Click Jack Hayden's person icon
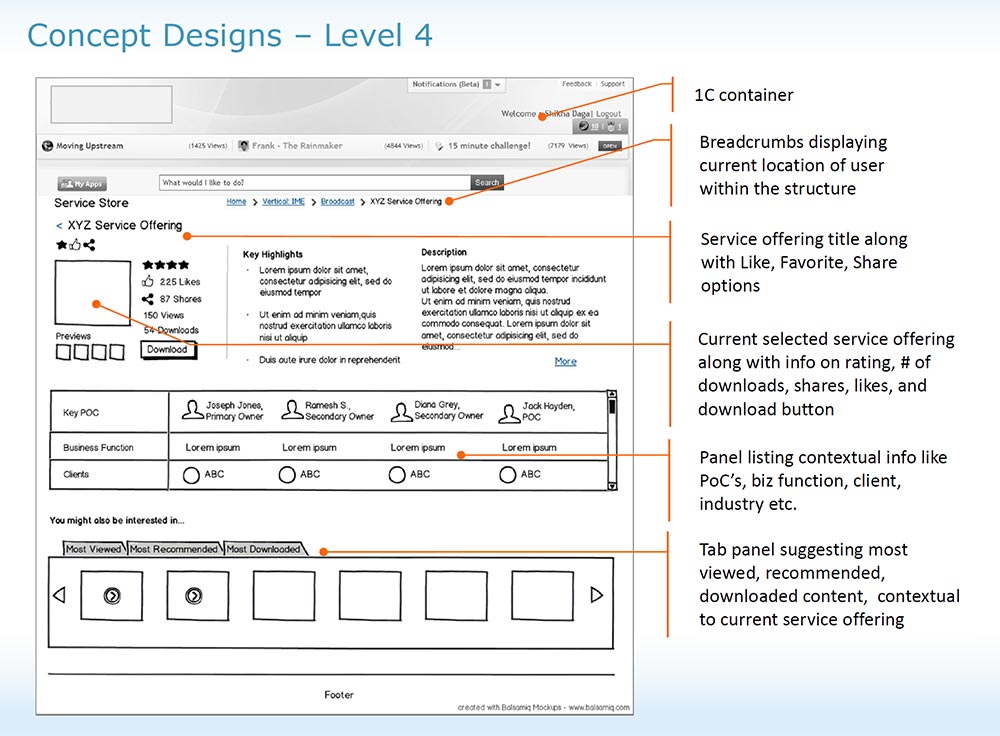 click(x=510, y=413)
